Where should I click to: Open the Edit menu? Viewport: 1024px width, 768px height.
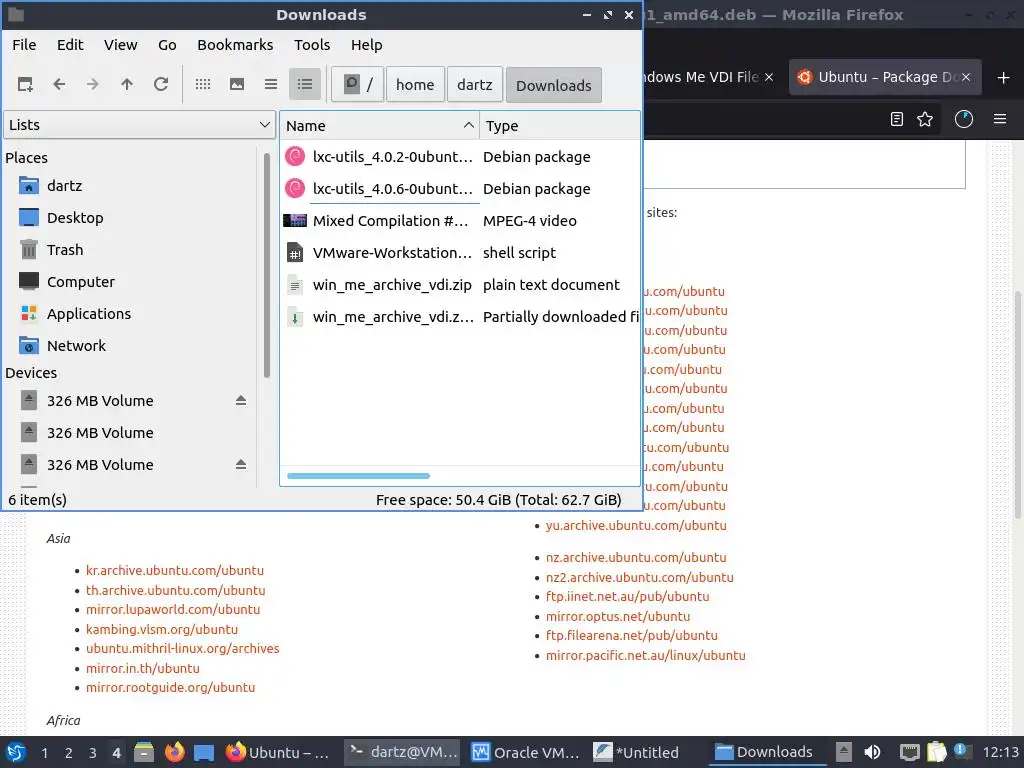(x=70, y=45)
